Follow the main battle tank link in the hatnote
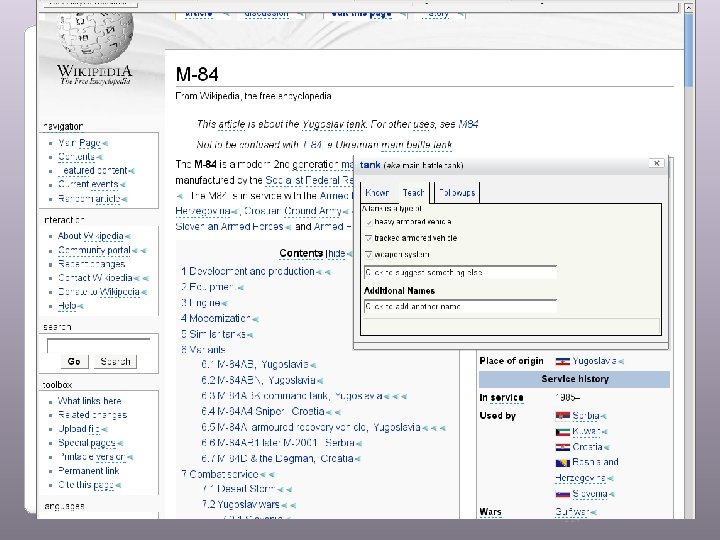The width and height of the screenshot is (720, 540). (x=417, y=145)
